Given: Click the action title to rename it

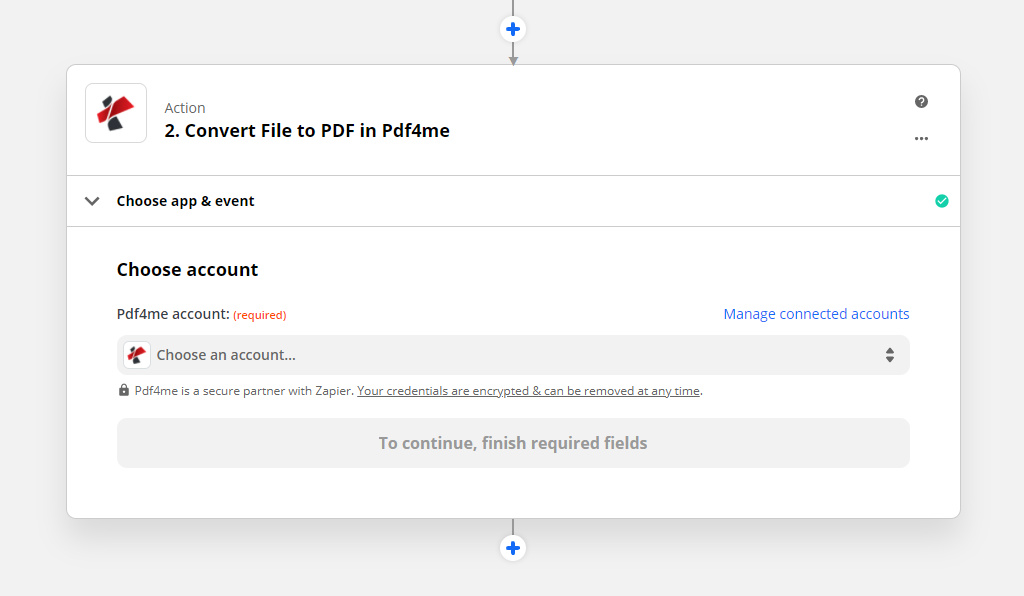Looking at the screenshot, I should pyautogui.click(x=307, y=130).
